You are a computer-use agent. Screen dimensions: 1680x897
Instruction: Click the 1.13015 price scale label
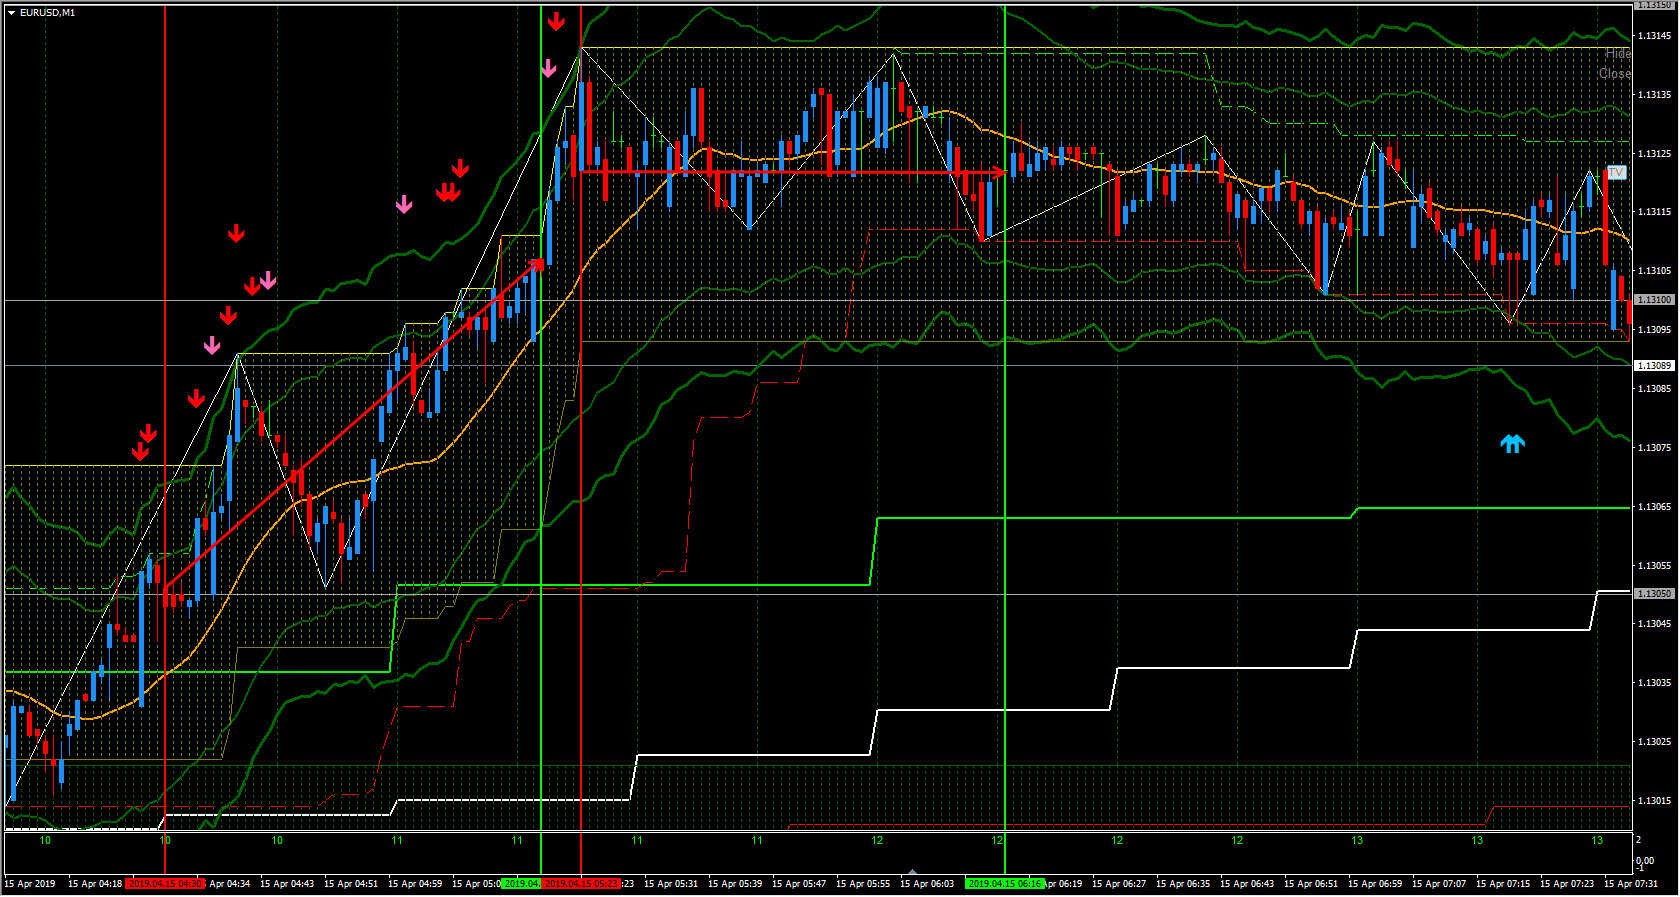[1654, 801]
